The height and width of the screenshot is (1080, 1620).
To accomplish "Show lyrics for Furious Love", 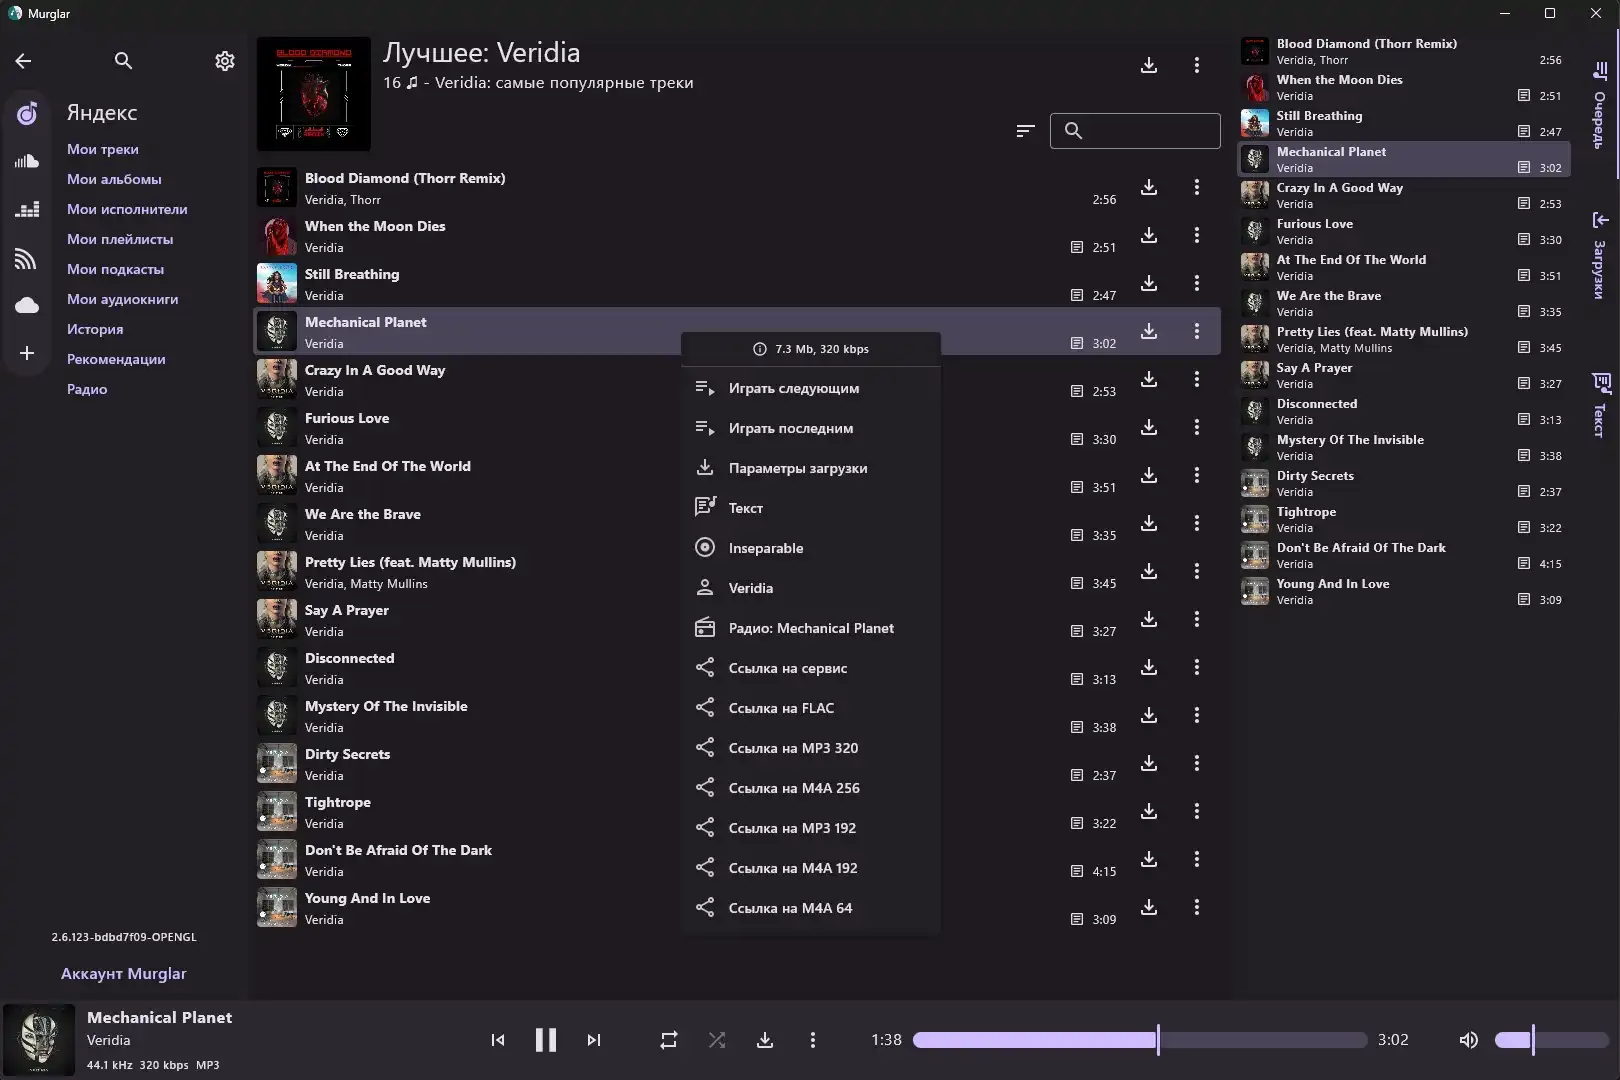I will (x=1077, y=439).
